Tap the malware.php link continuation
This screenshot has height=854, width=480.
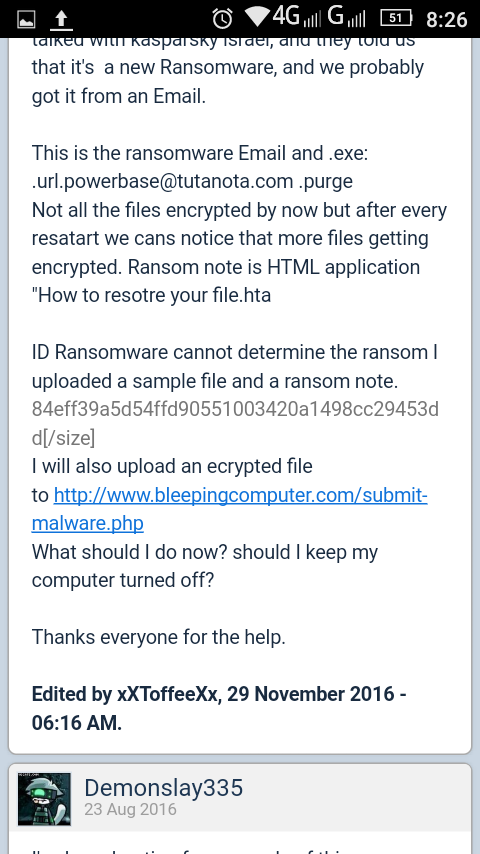point(88,524)
